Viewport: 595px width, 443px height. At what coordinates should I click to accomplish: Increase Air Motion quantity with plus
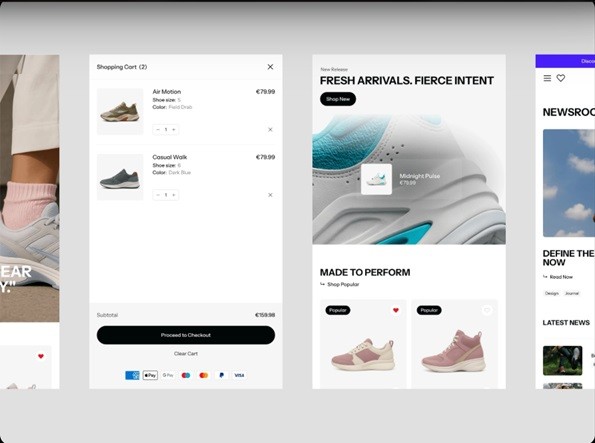174,129
